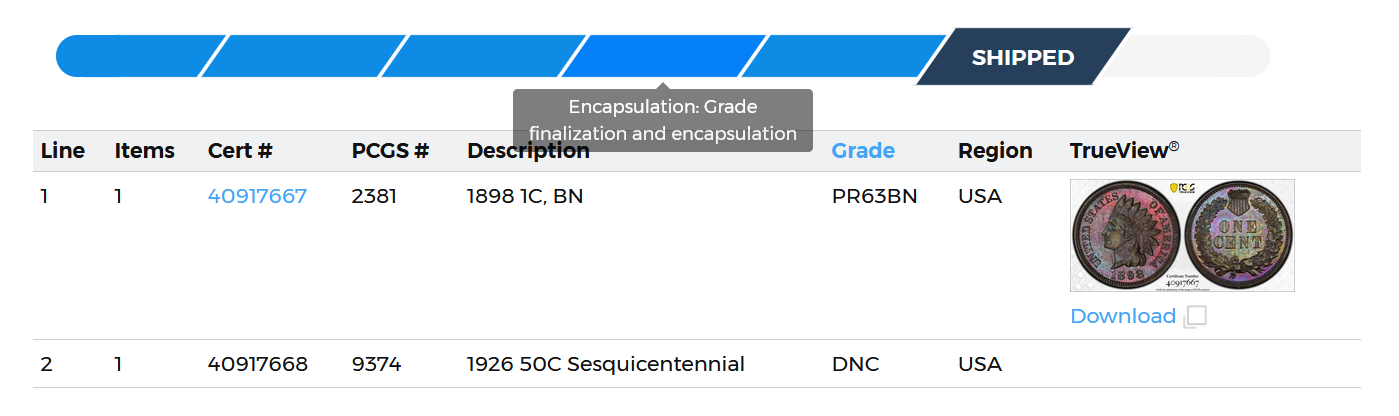1399x416 pixels.
Task: Click the TrueView column header
Action: pyautogui.click(x=1125, y=151)
